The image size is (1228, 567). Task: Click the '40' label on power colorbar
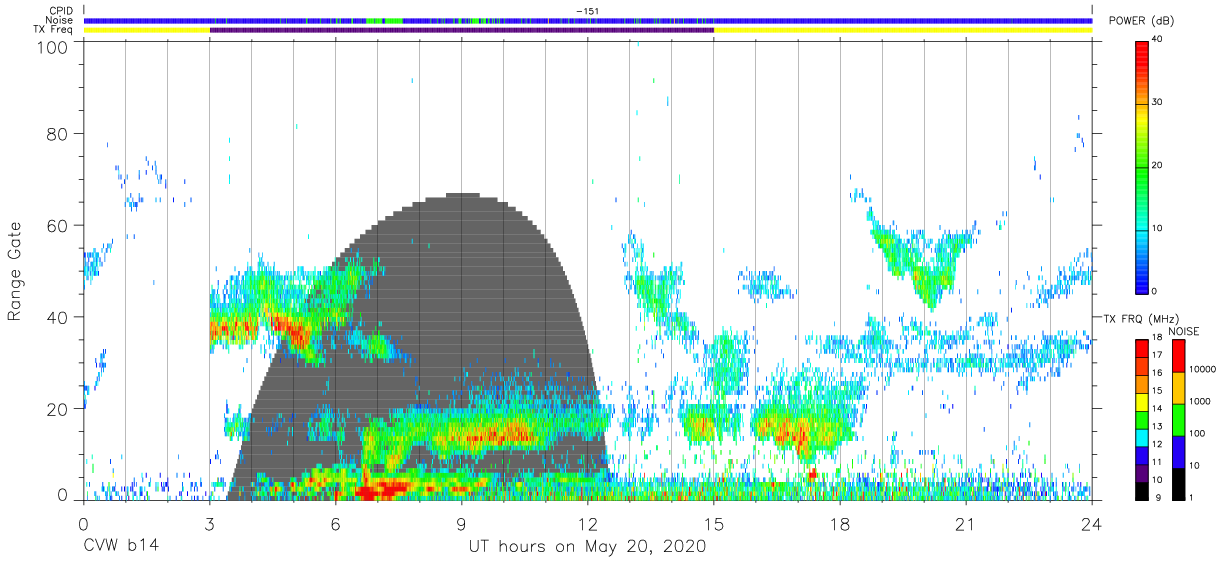(1159, 40)
